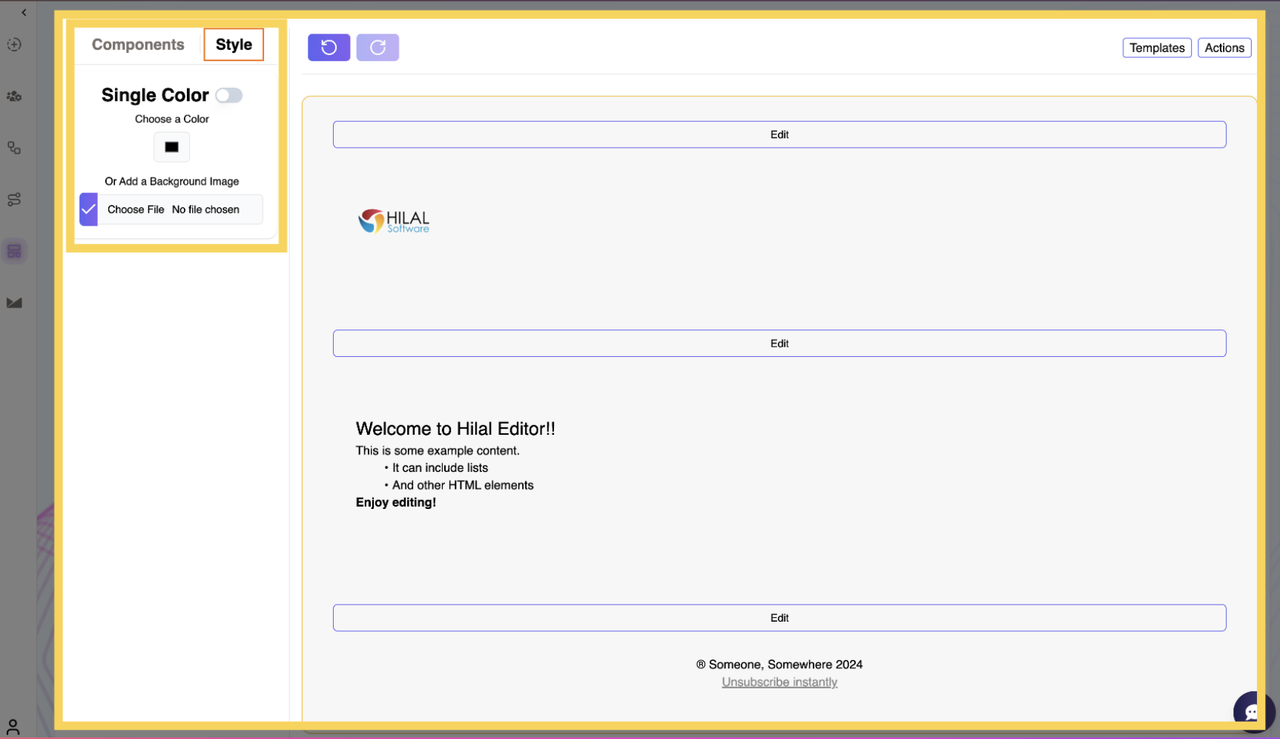
Task: Switch to the Style tab
Action: coord(234,44)
